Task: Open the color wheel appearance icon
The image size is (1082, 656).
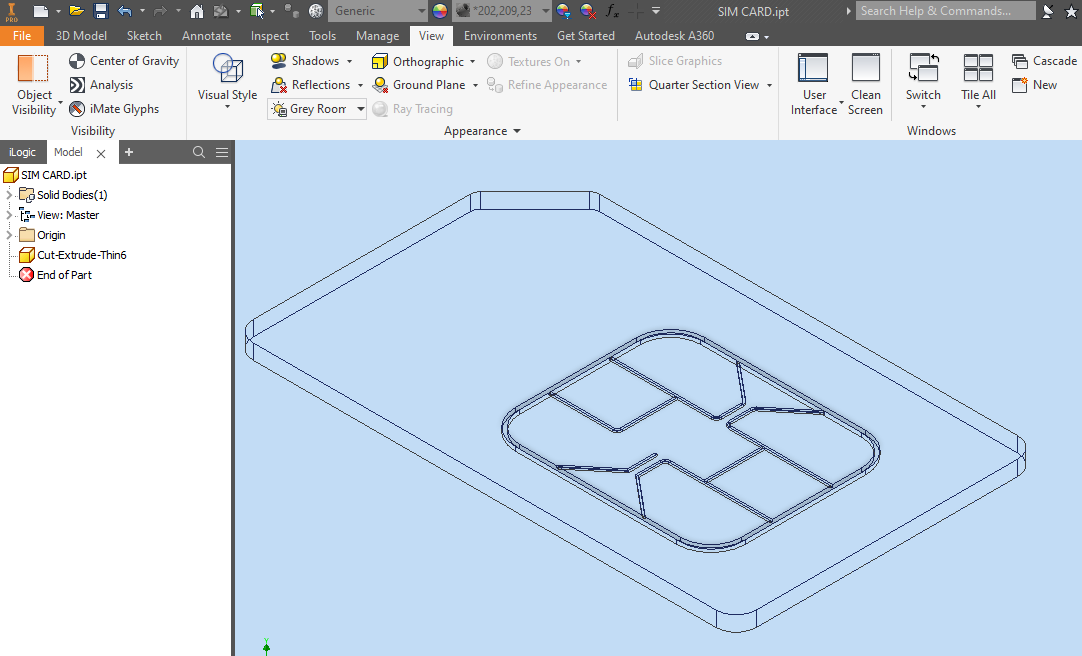Action: point(440,11)
